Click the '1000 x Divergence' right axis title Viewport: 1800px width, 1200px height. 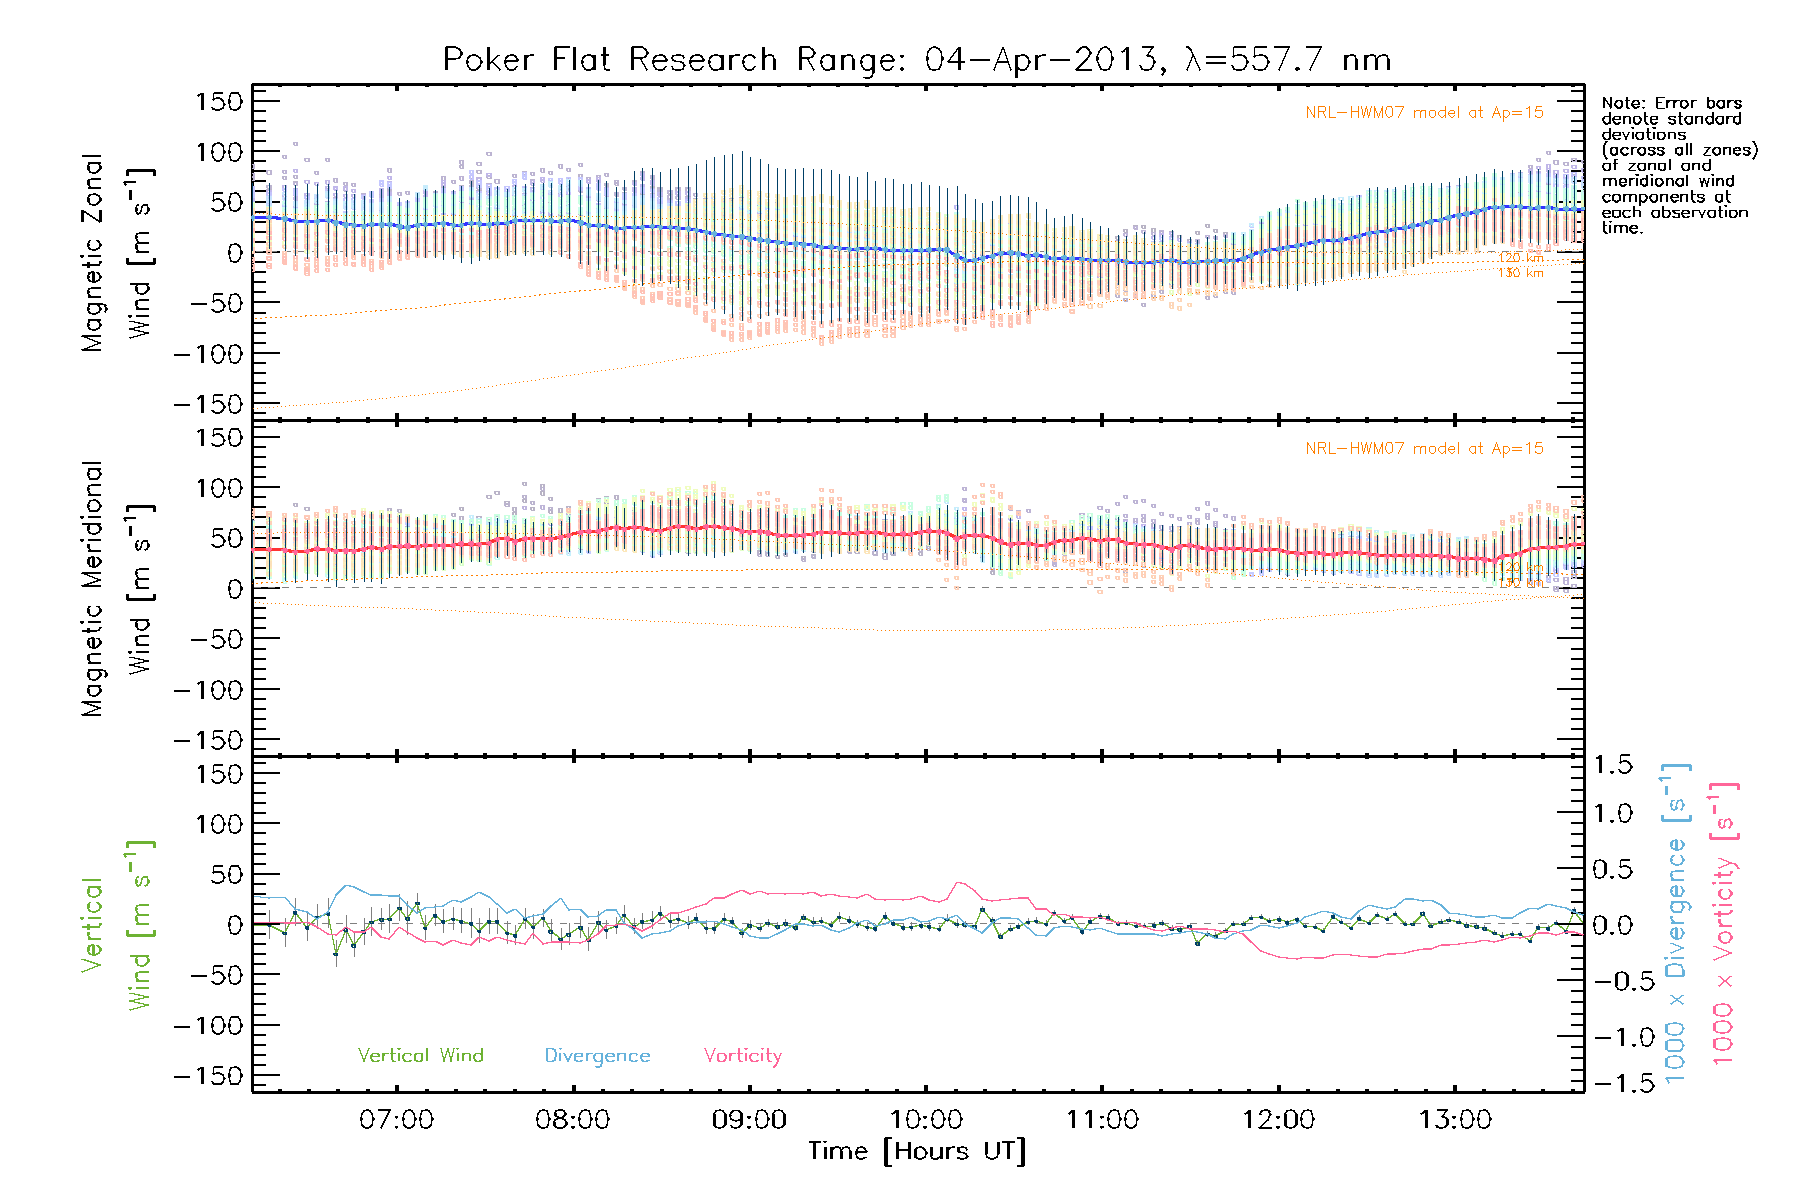pyautogui.click(x=1676, y=923)
